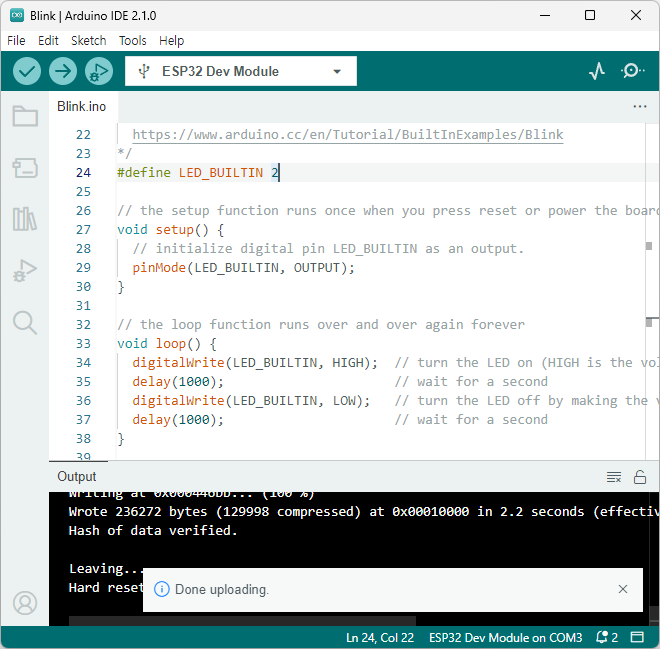This screenshot has height=649, width=660.
Task: Click the account profile icon
Action: pos(25,603)
